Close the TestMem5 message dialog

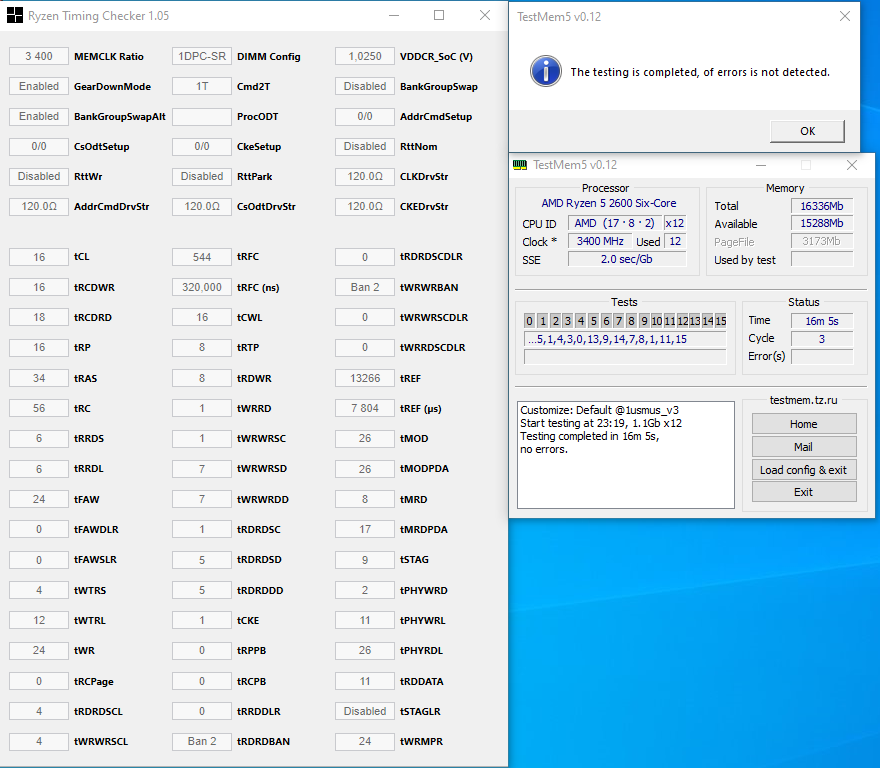[845, 16]
